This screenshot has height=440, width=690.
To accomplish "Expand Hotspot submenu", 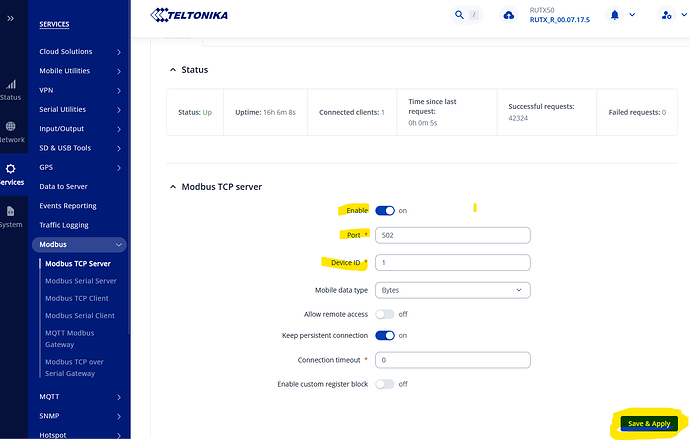I will pos(80,435).
